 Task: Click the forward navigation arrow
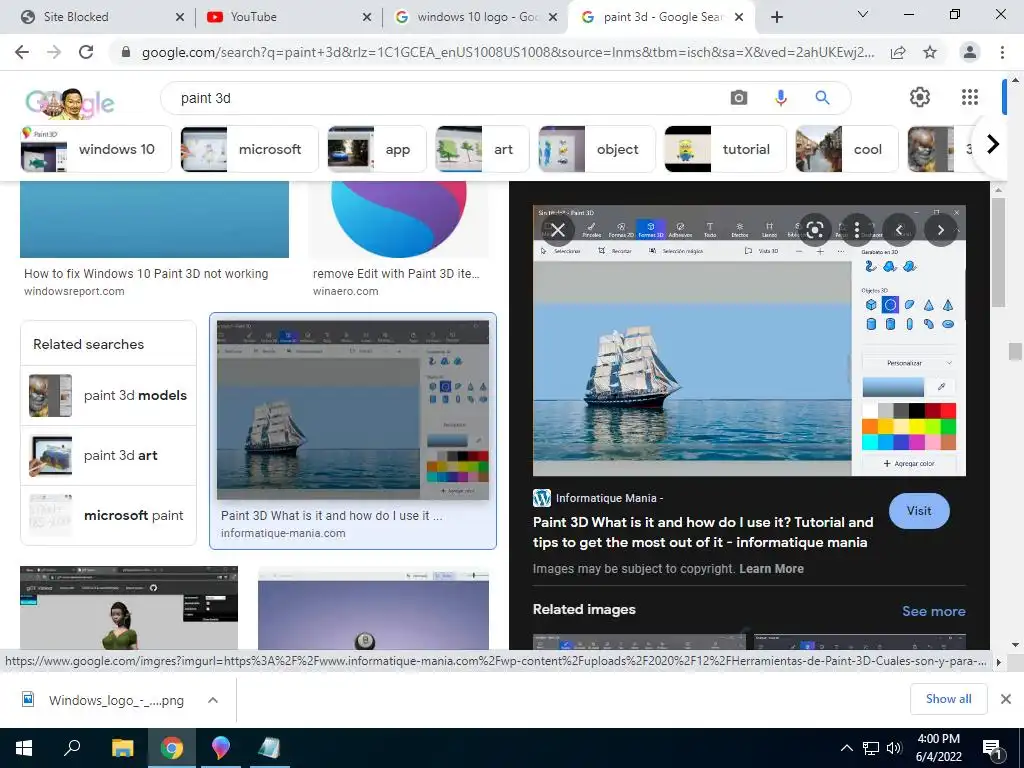[x=54, y=52]
